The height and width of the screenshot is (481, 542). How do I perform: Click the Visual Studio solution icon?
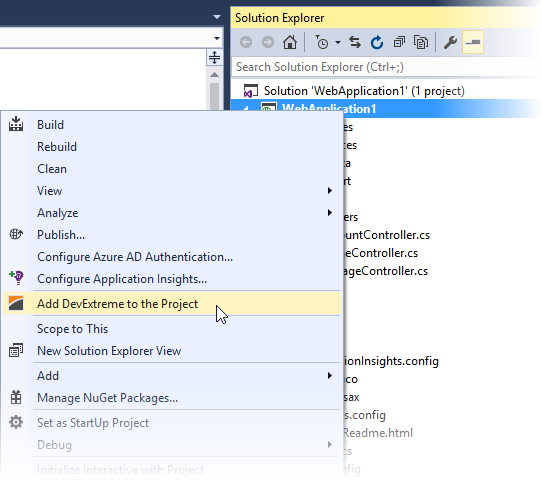251,91
